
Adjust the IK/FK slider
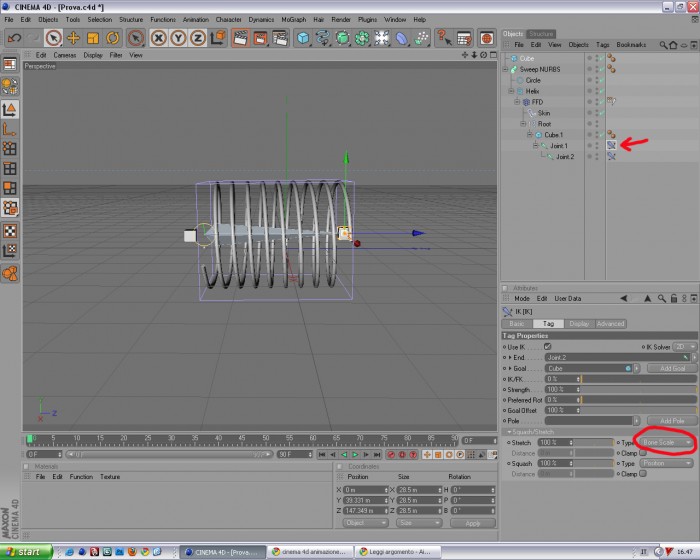[x=638, y=379]
